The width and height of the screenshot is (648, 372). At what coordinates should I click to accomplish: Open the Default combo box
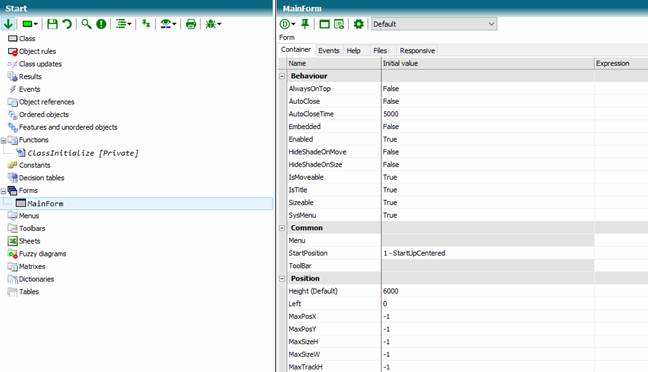click(434, 24)
